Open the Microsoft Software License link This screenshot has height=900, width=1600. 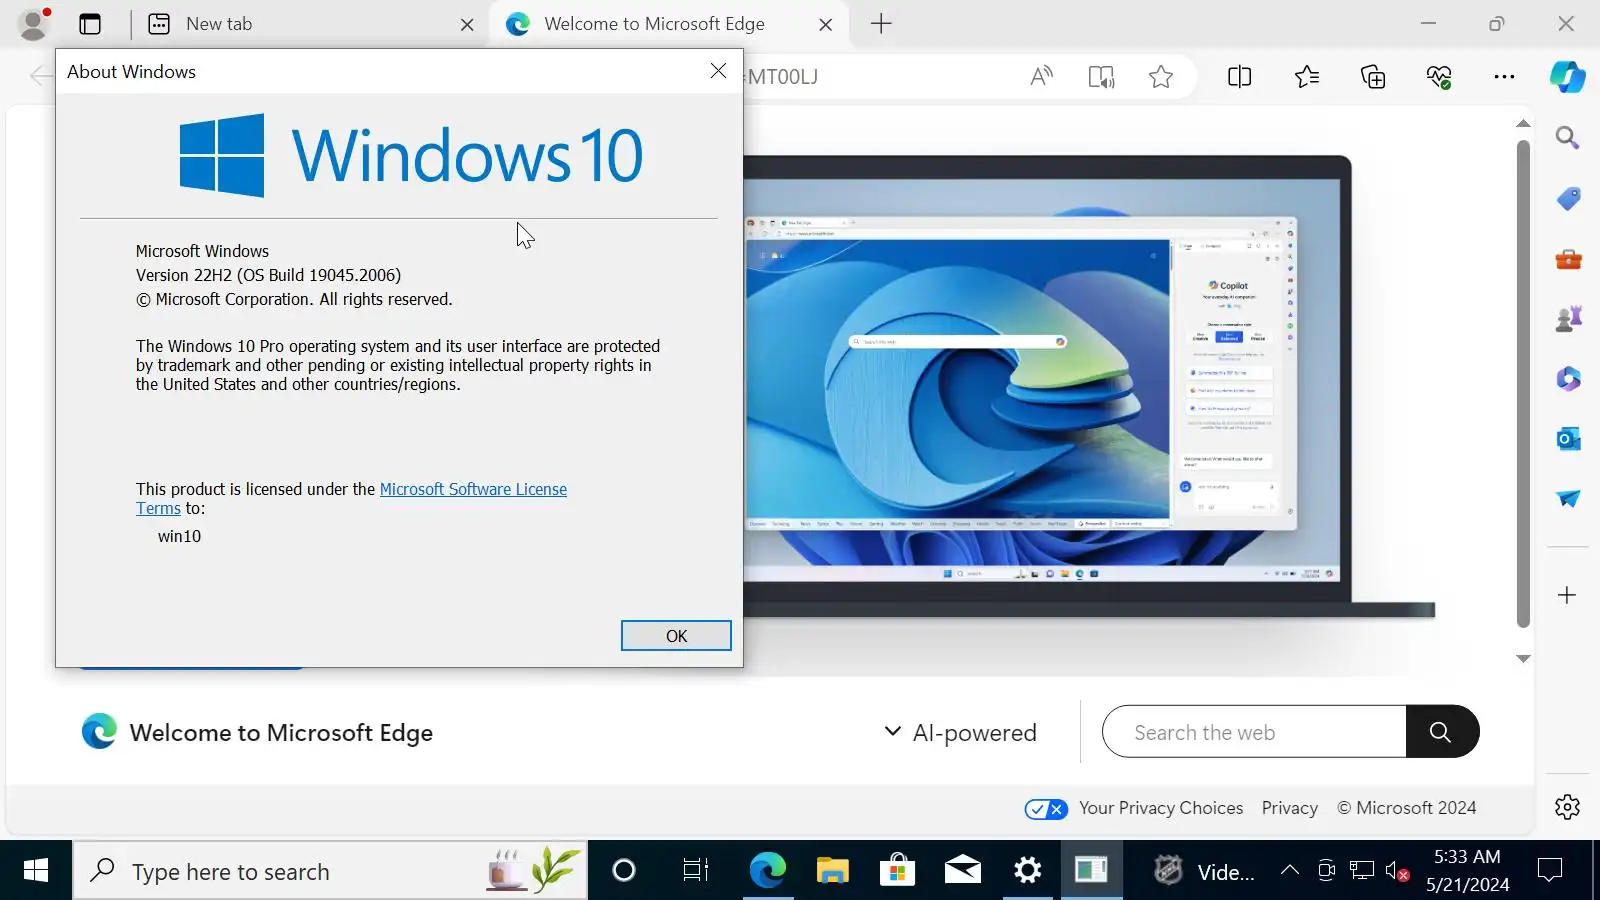[473, 489]
